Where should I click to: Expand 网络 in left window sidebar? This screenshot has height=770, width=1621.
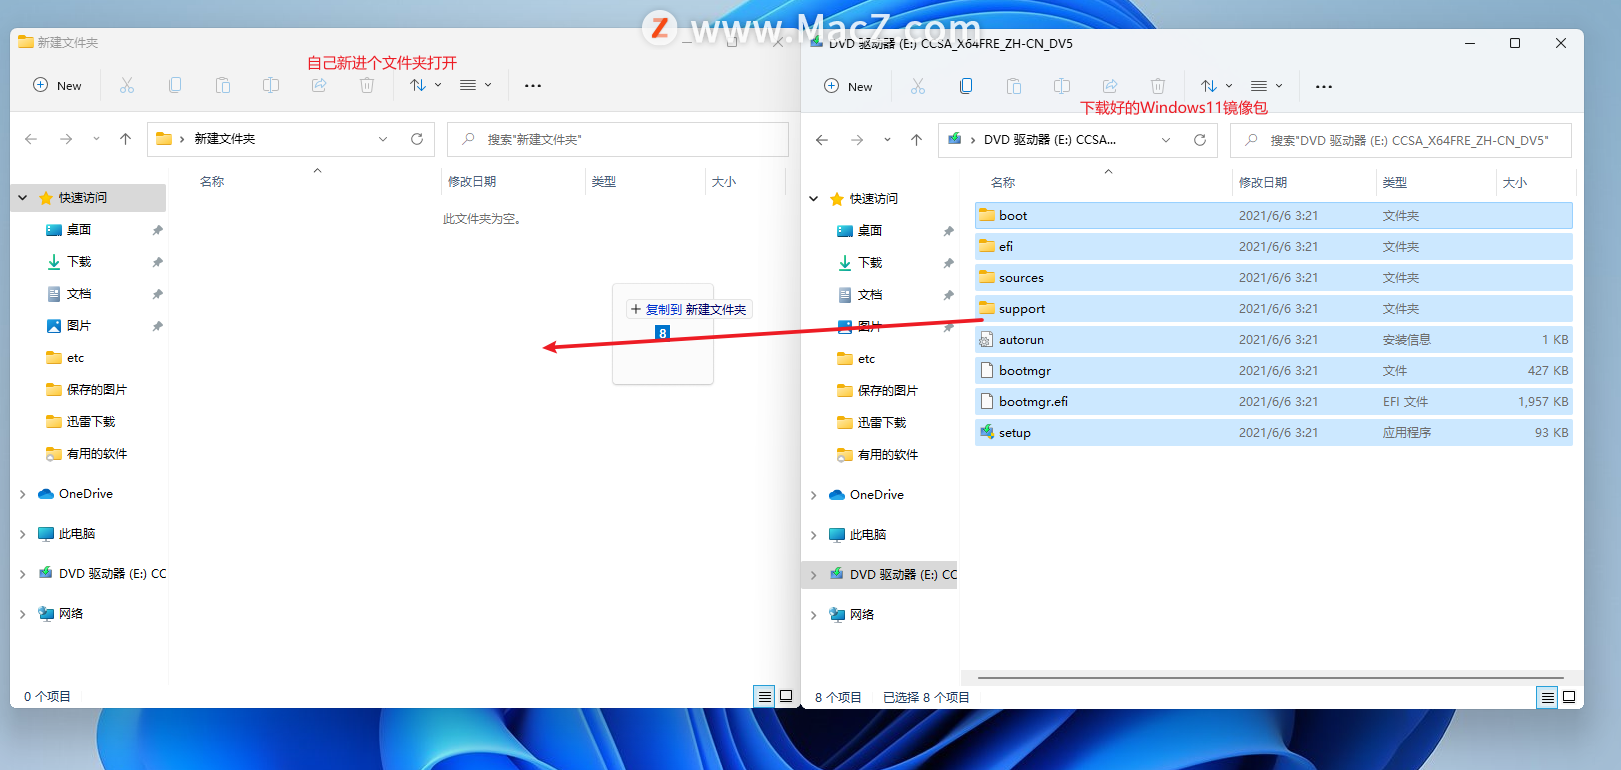pos(23,614)
